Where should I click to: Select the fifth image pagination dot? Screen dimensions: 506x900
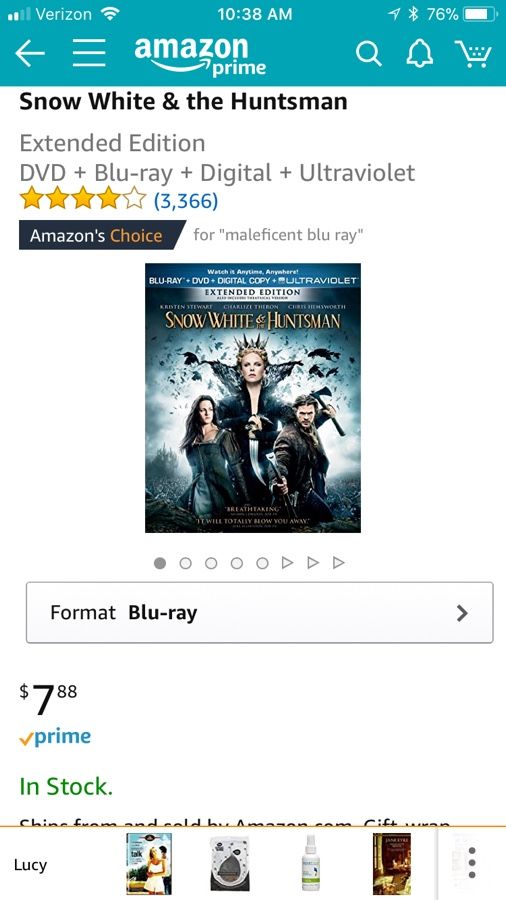click(x=262, y=563)
